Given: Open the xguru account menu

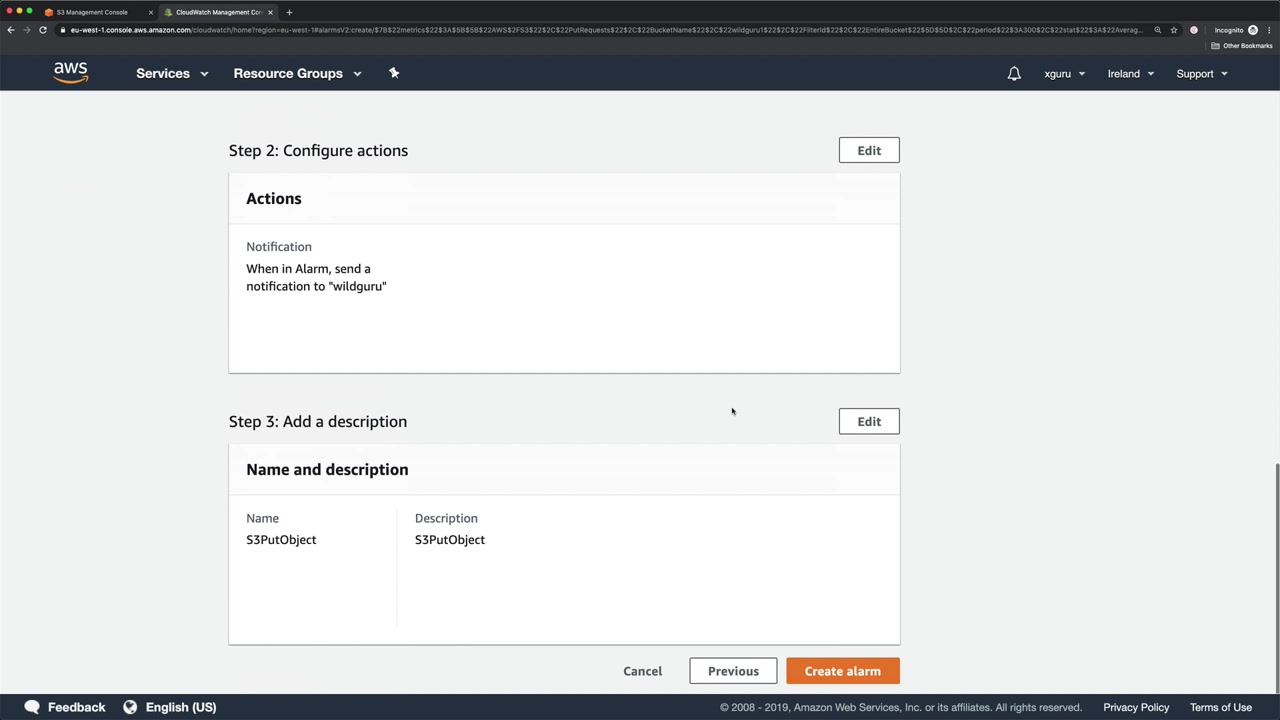Looking at the screenshot, I should (x=1064, y=74).
